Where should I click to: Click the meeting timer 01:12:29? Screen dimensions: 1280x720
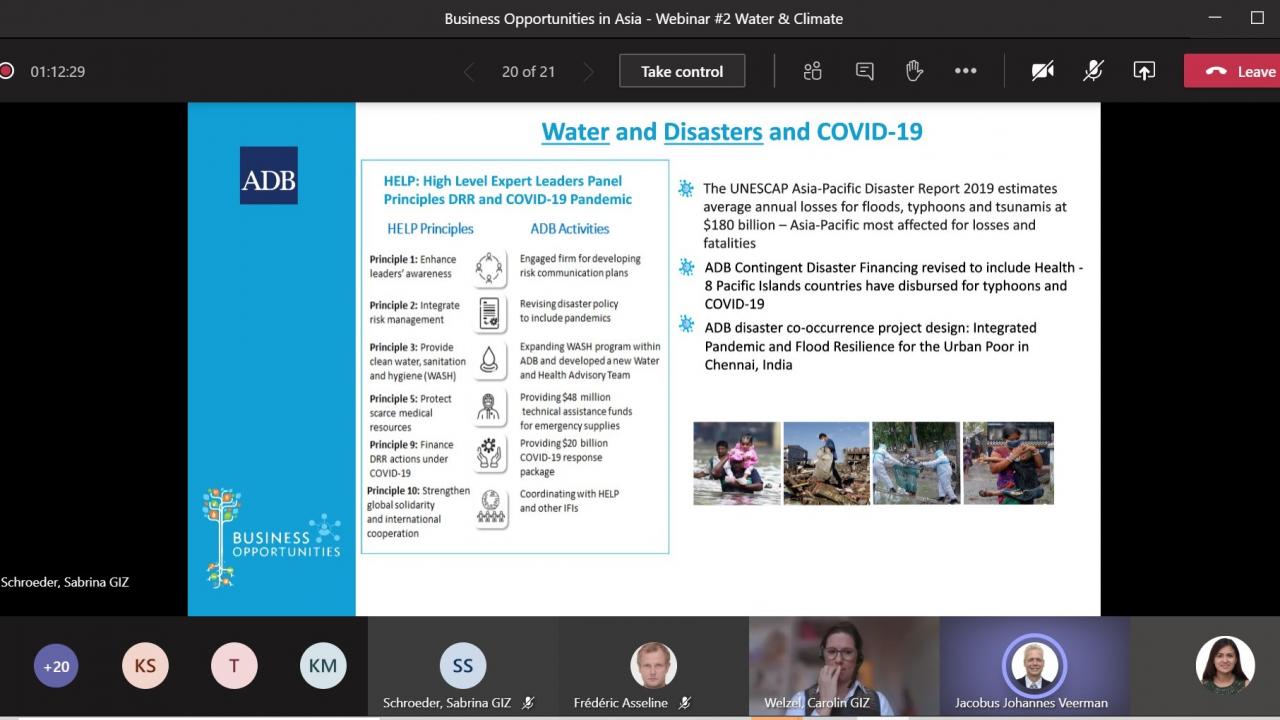click(57, 72)
